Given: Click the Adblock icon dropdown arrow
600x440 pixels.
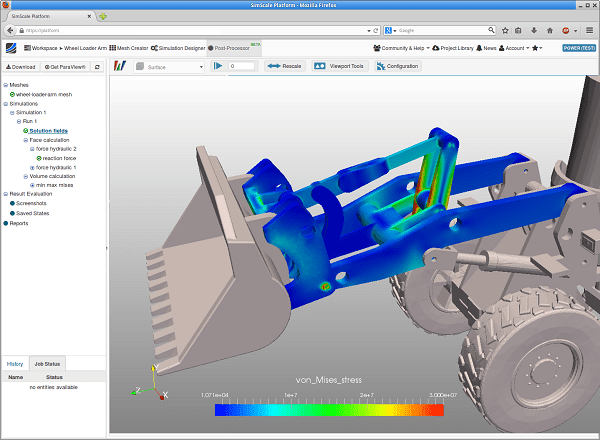Looking at the screenshot, I should 575,31.
